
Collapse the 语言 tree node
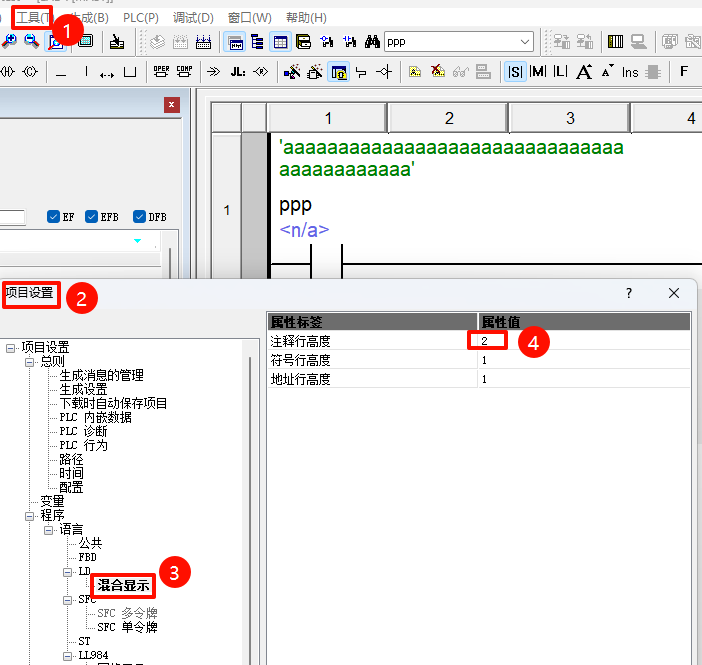pyautogui.click(x=49, y=529)
